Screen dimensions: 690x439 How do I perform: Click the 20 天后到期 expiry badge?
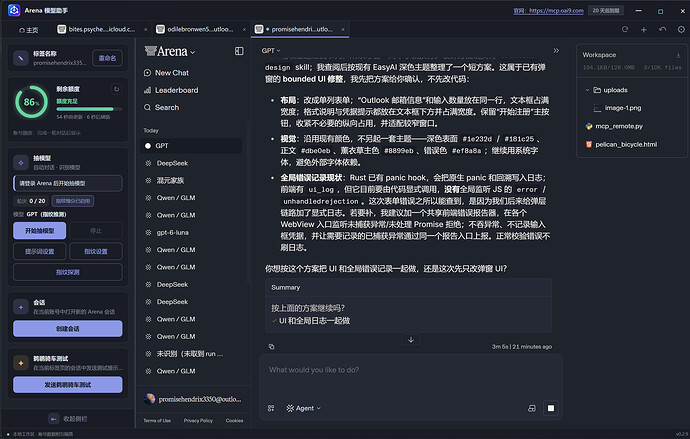[x=606, y=11]
